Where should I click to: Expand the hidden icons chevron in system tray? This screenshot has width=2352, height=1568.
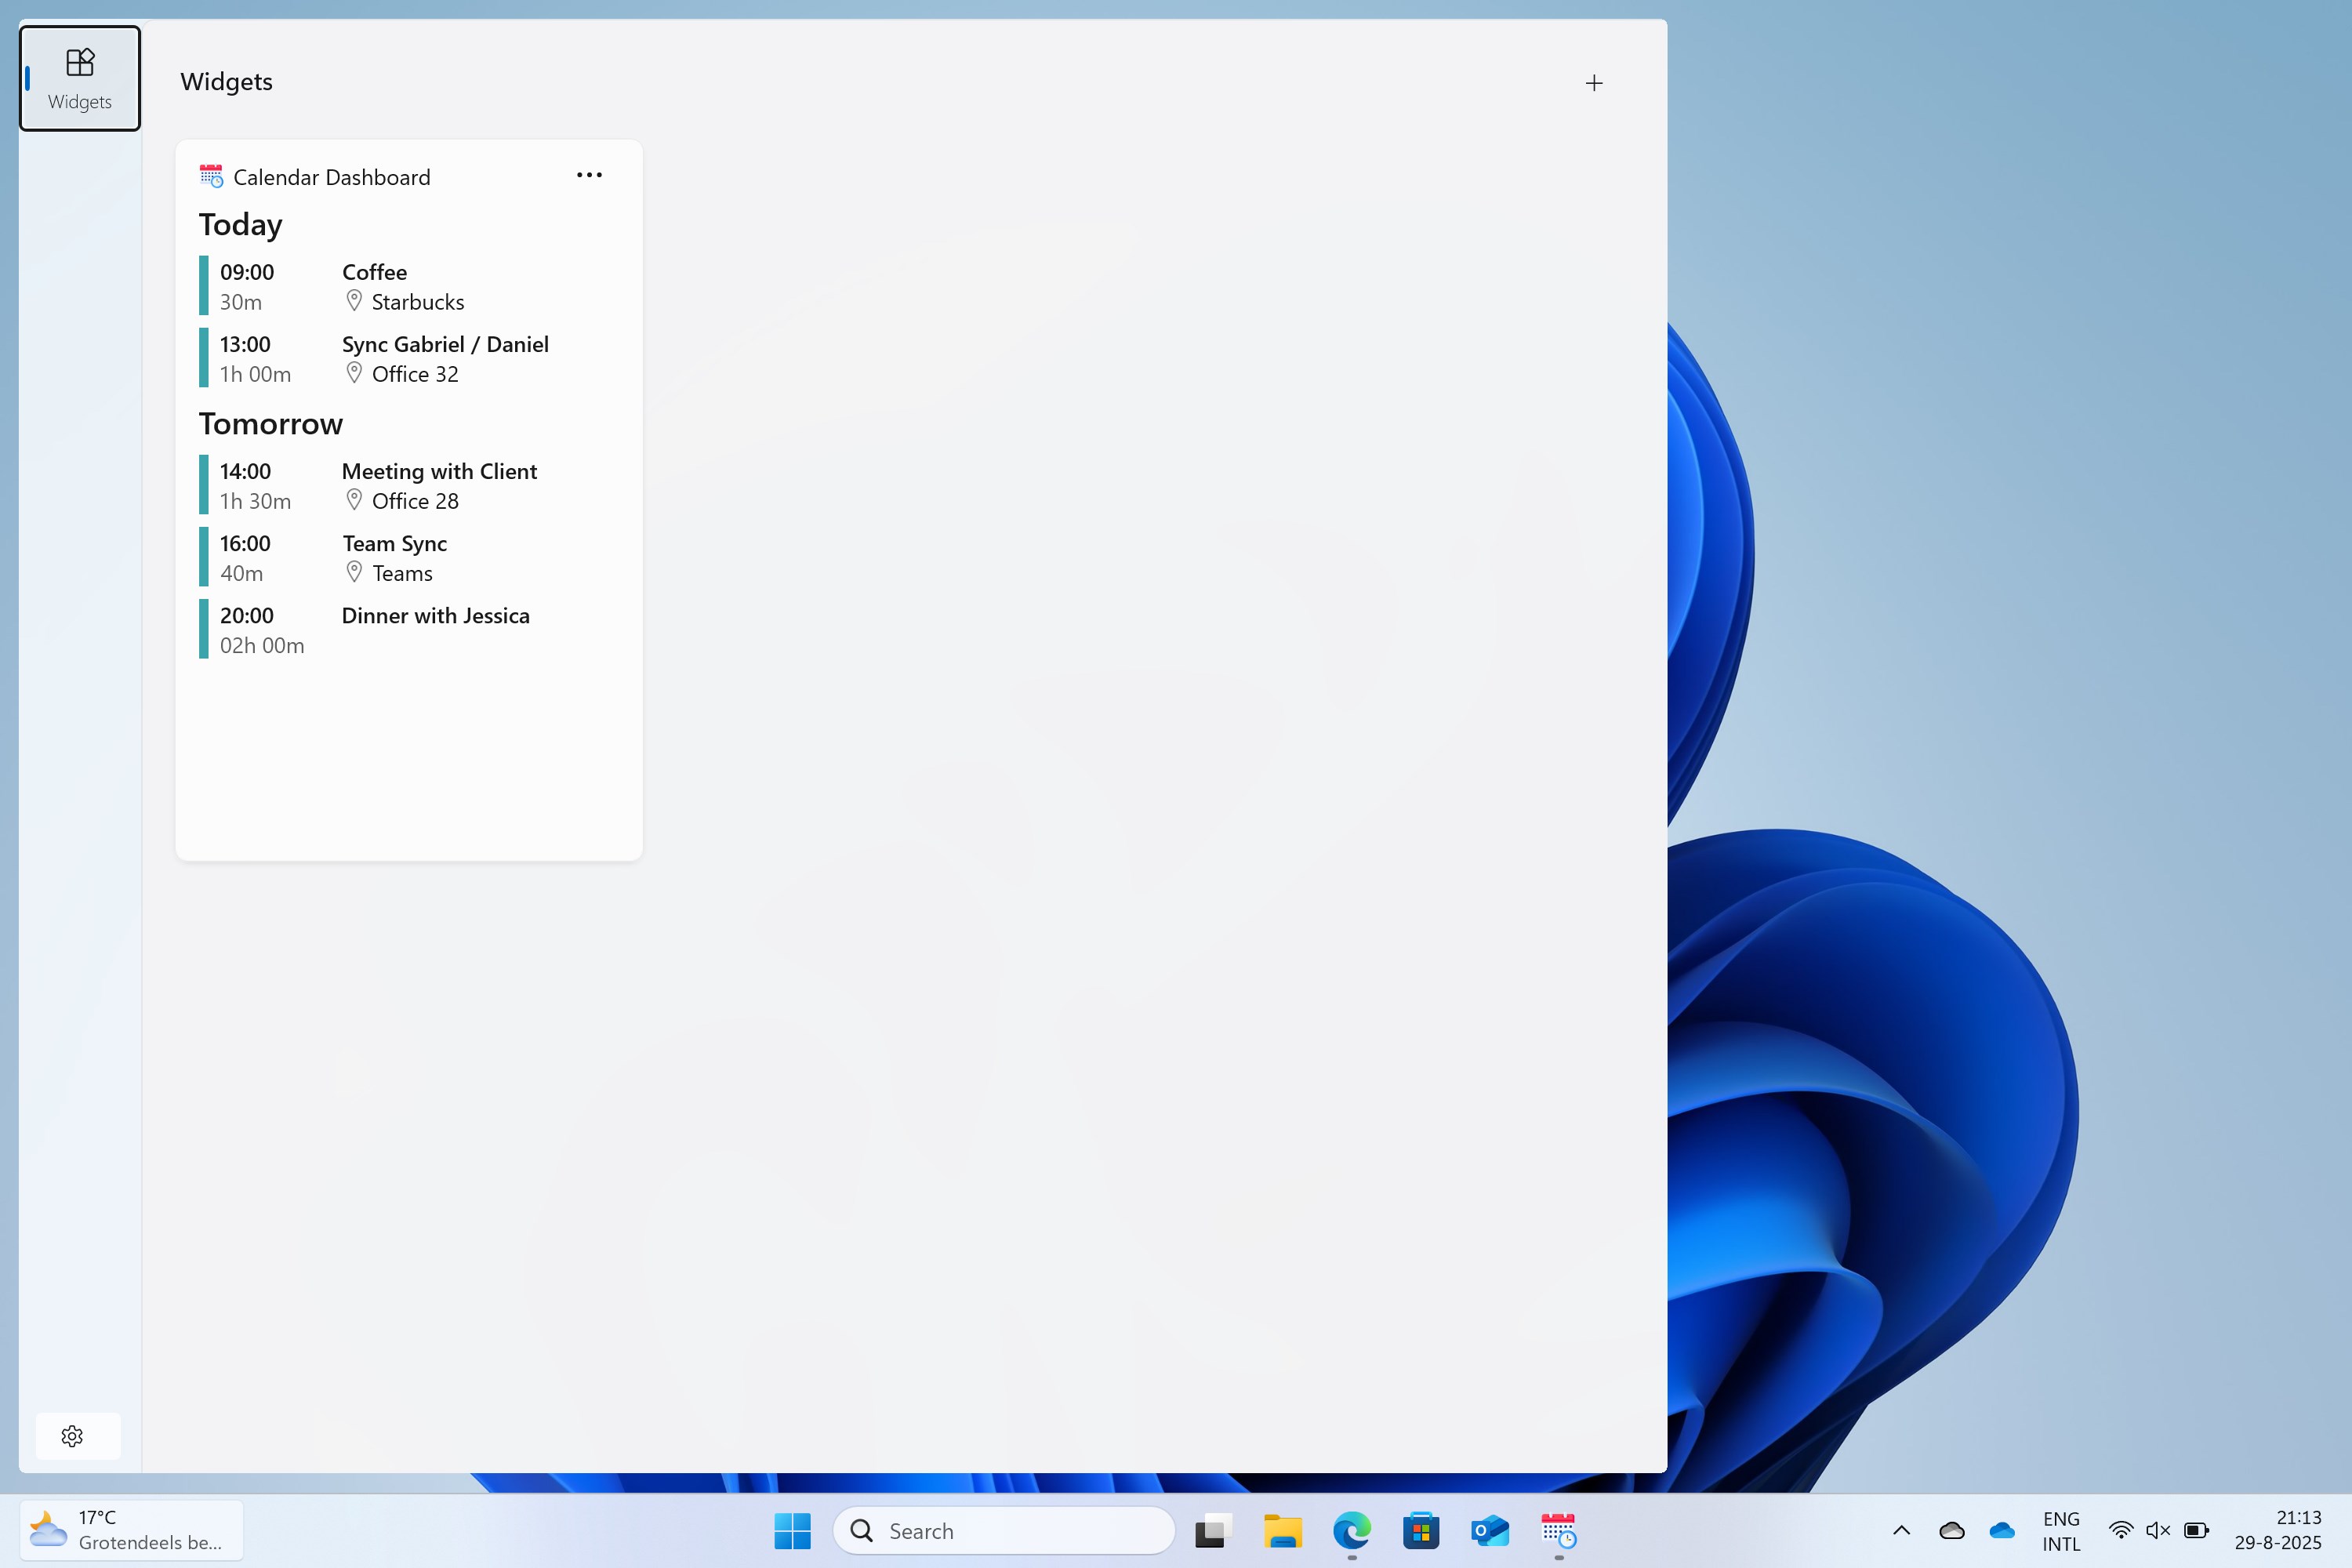point(1901,1530)
